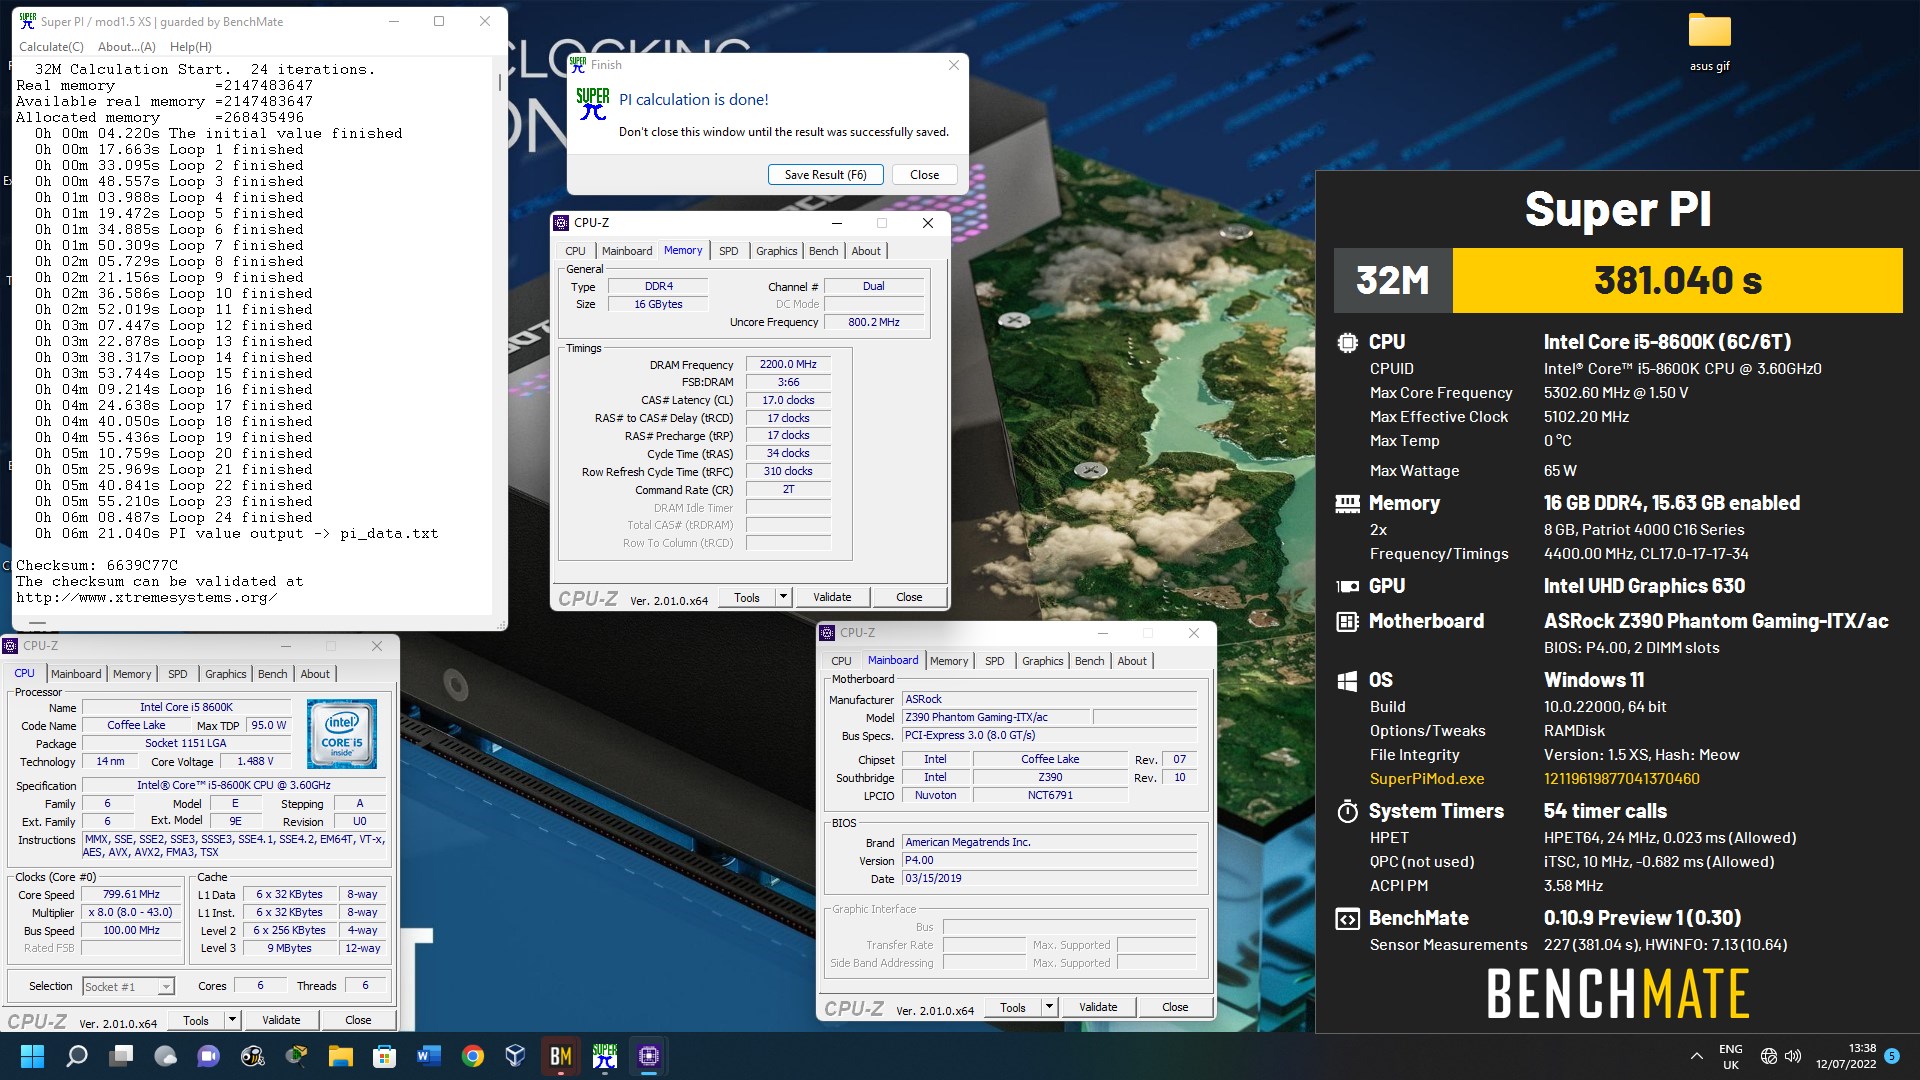This screenshot has height=1080, width=1920.
Task: Click Close in the Finish dialog
Action: (x=925, y=175)
